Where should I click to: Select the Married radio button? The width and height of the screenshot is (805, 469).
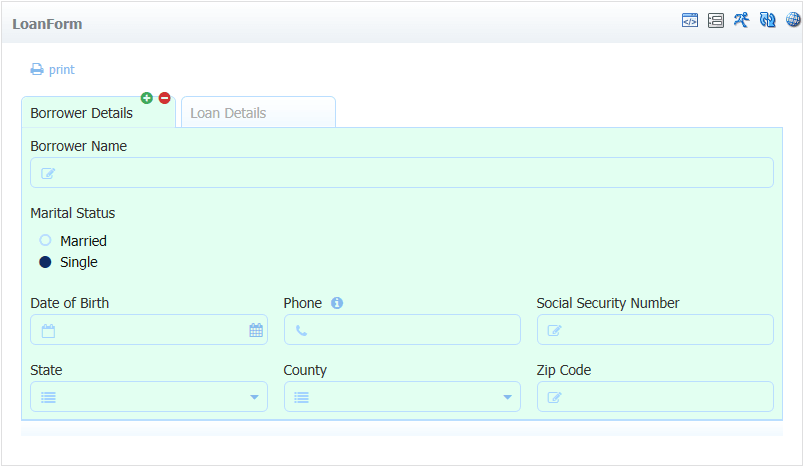(45, 240)
